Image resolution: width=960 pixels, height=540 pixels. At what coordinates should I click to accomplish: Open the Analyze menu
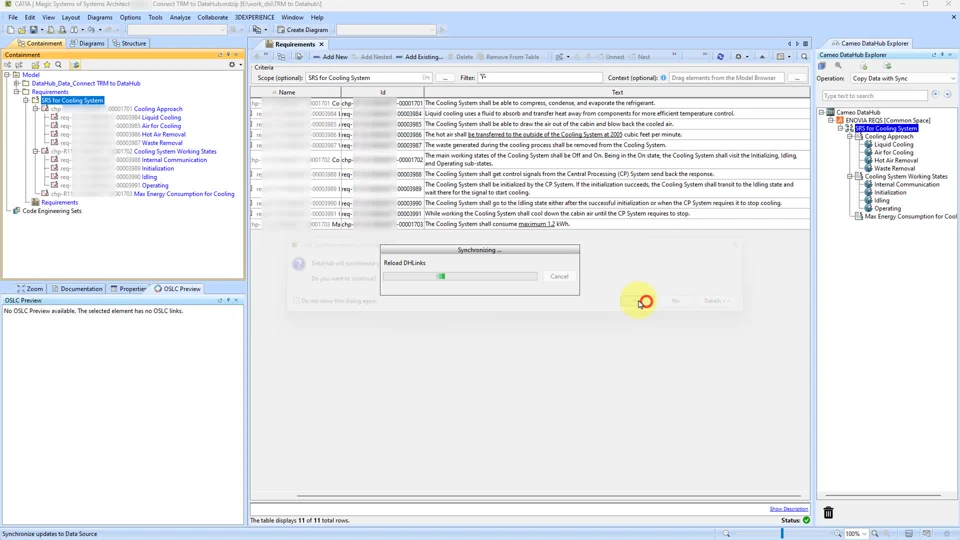coord(180,17)
